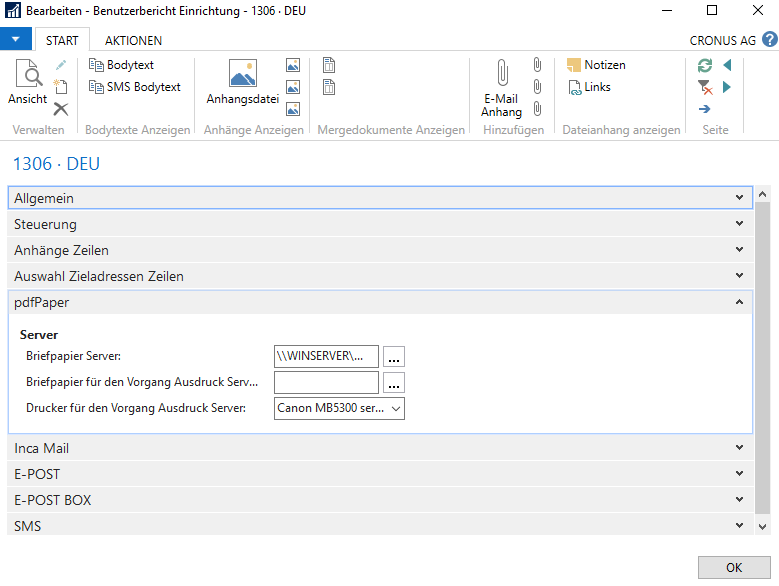Click the large Anhangsdatei picture icon
The image size is (779, 586).
pyautogui.click(x=242, y=73)
